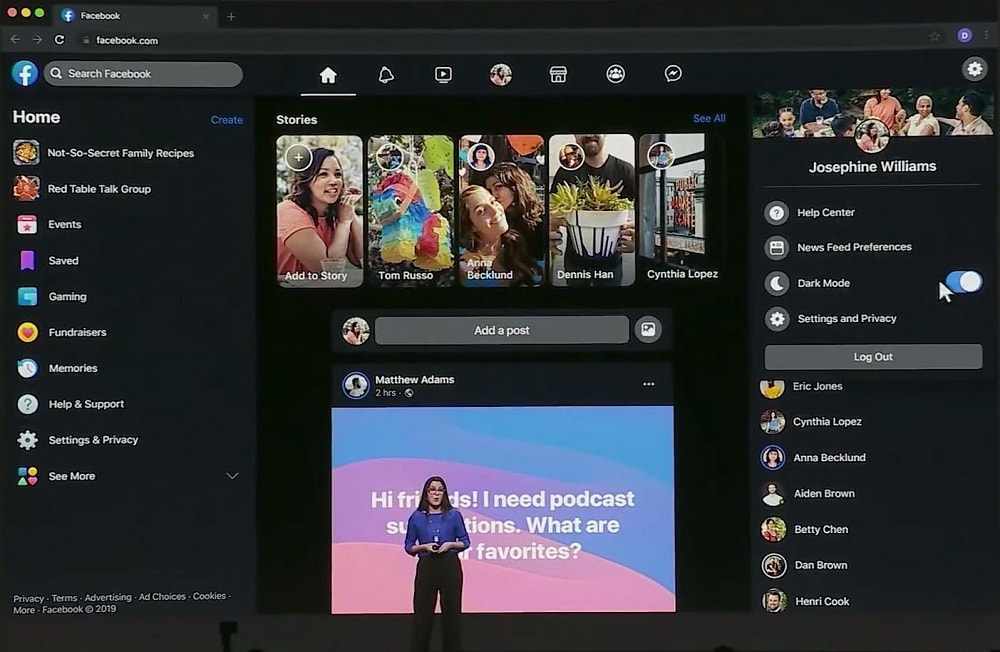Open the Home tab icon
The width and height of the screenshot is (1000, 652).
[x=328, y=75]
